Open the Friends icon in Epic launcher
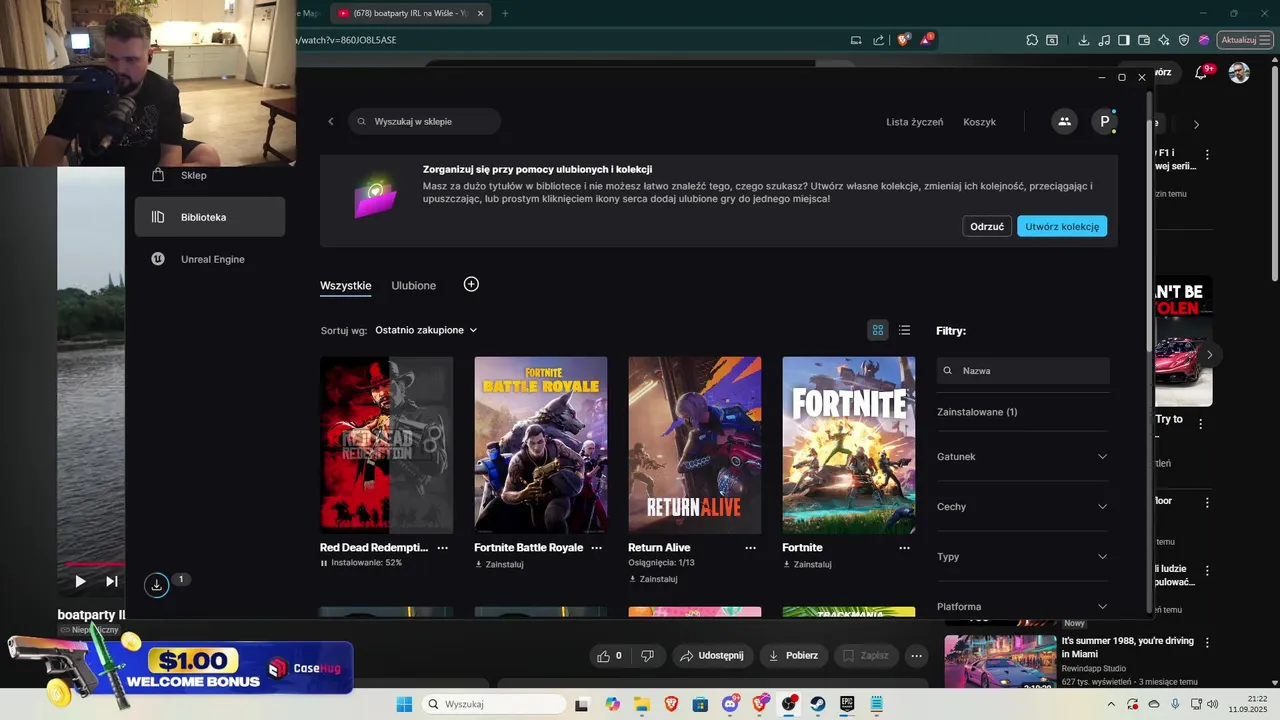This screenshot has width=1280, height=720. coord(1064,121)
